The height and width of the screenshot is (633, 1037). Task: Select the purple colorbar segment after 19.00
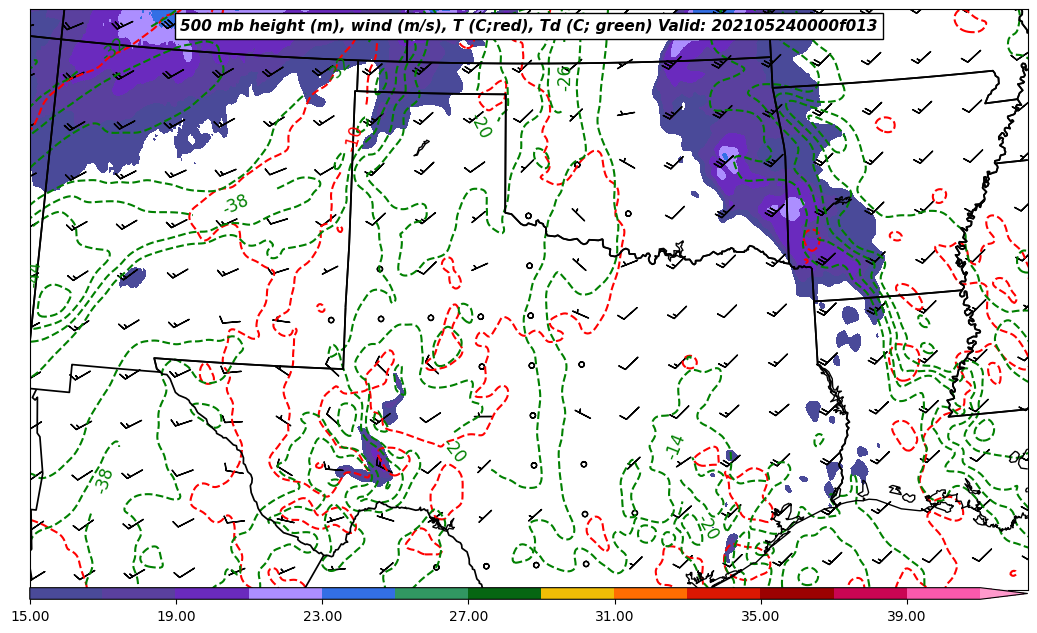click(212, 593)
